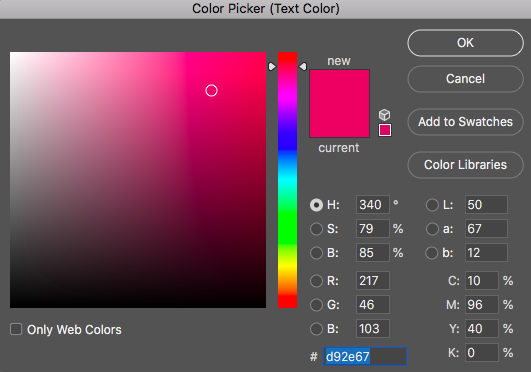Select the H hue radio button
Viewport: 531px width, 372px height.
(316, 205)
